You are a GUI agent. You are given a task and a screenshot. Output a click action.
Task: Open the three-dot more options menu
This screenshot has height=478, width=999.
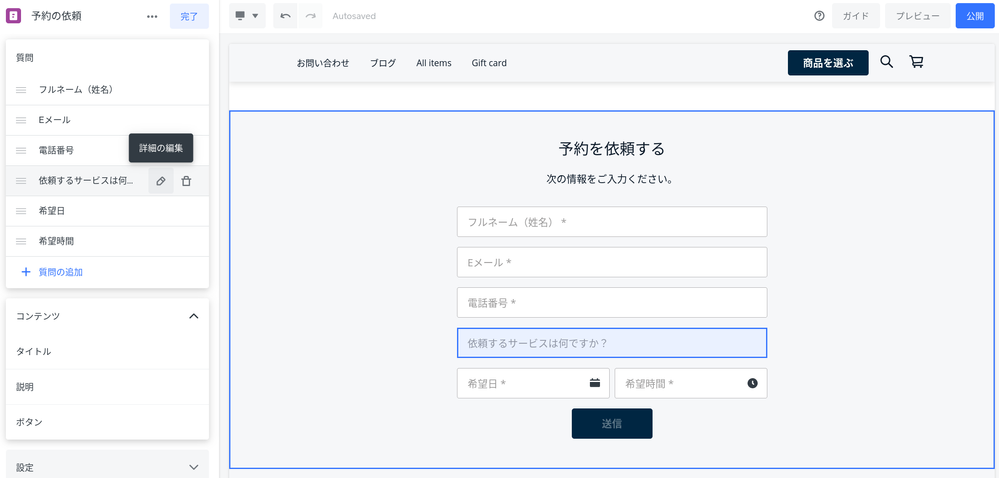tap(152, 16)
